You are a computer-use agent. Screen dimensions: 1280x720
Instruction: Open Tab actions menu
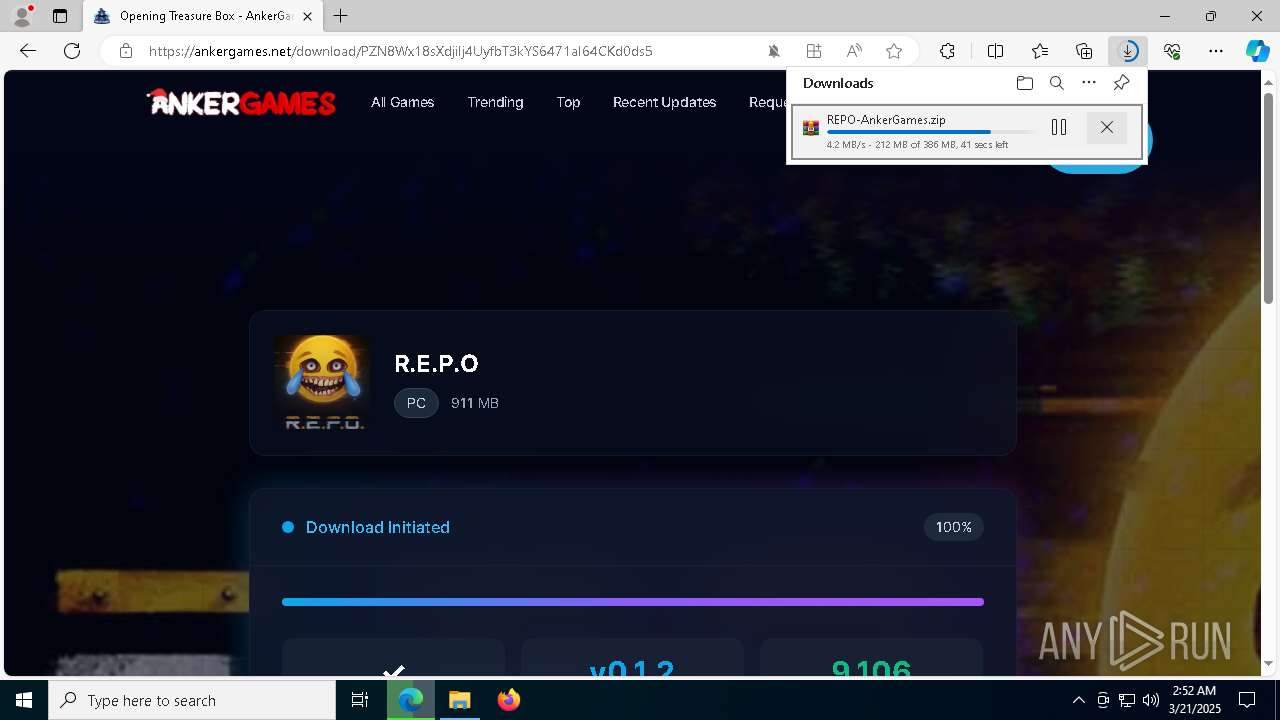pos(60,16)
